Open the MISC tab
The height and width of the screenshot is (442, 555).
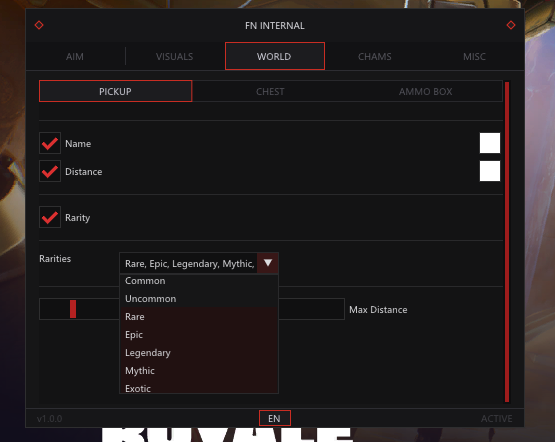pyautogui.click(x=474, y=57)
